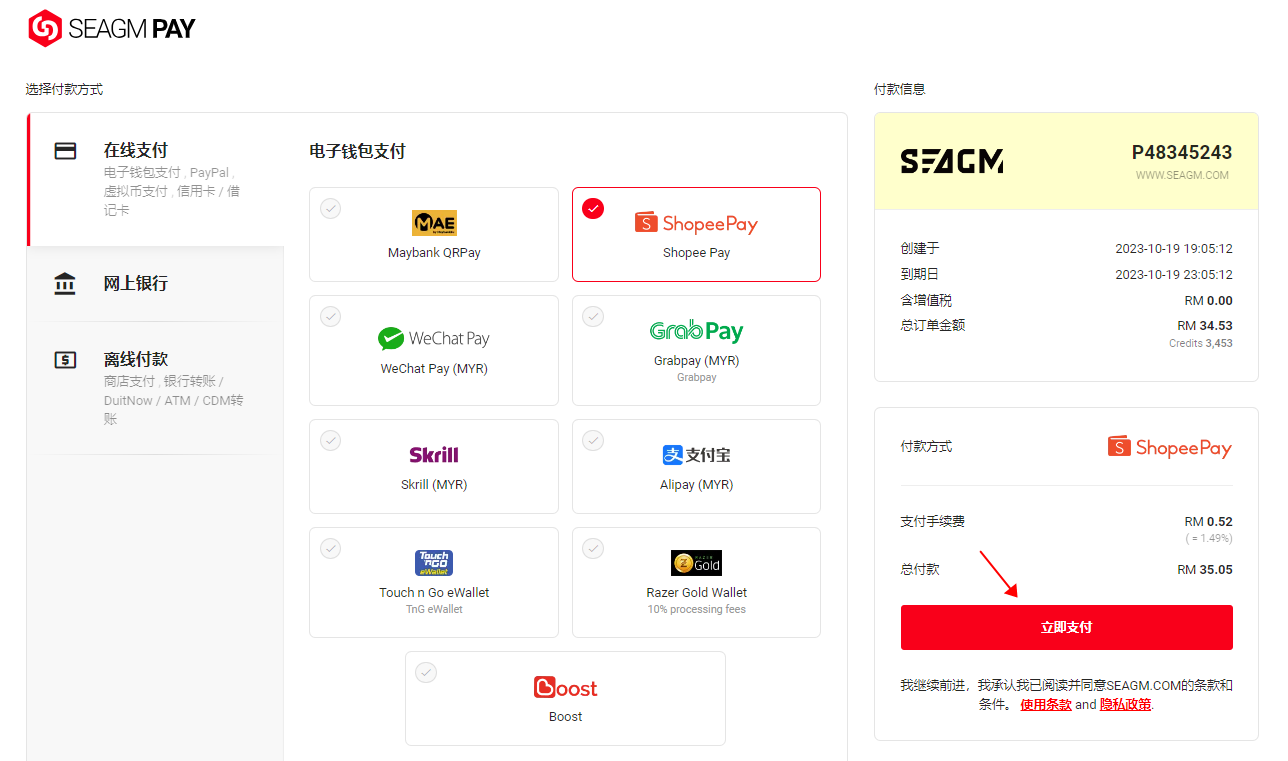Click the WWW.SEAGM.COM text
This screenshot has height=761, width=1288.
coord(1182,176)
